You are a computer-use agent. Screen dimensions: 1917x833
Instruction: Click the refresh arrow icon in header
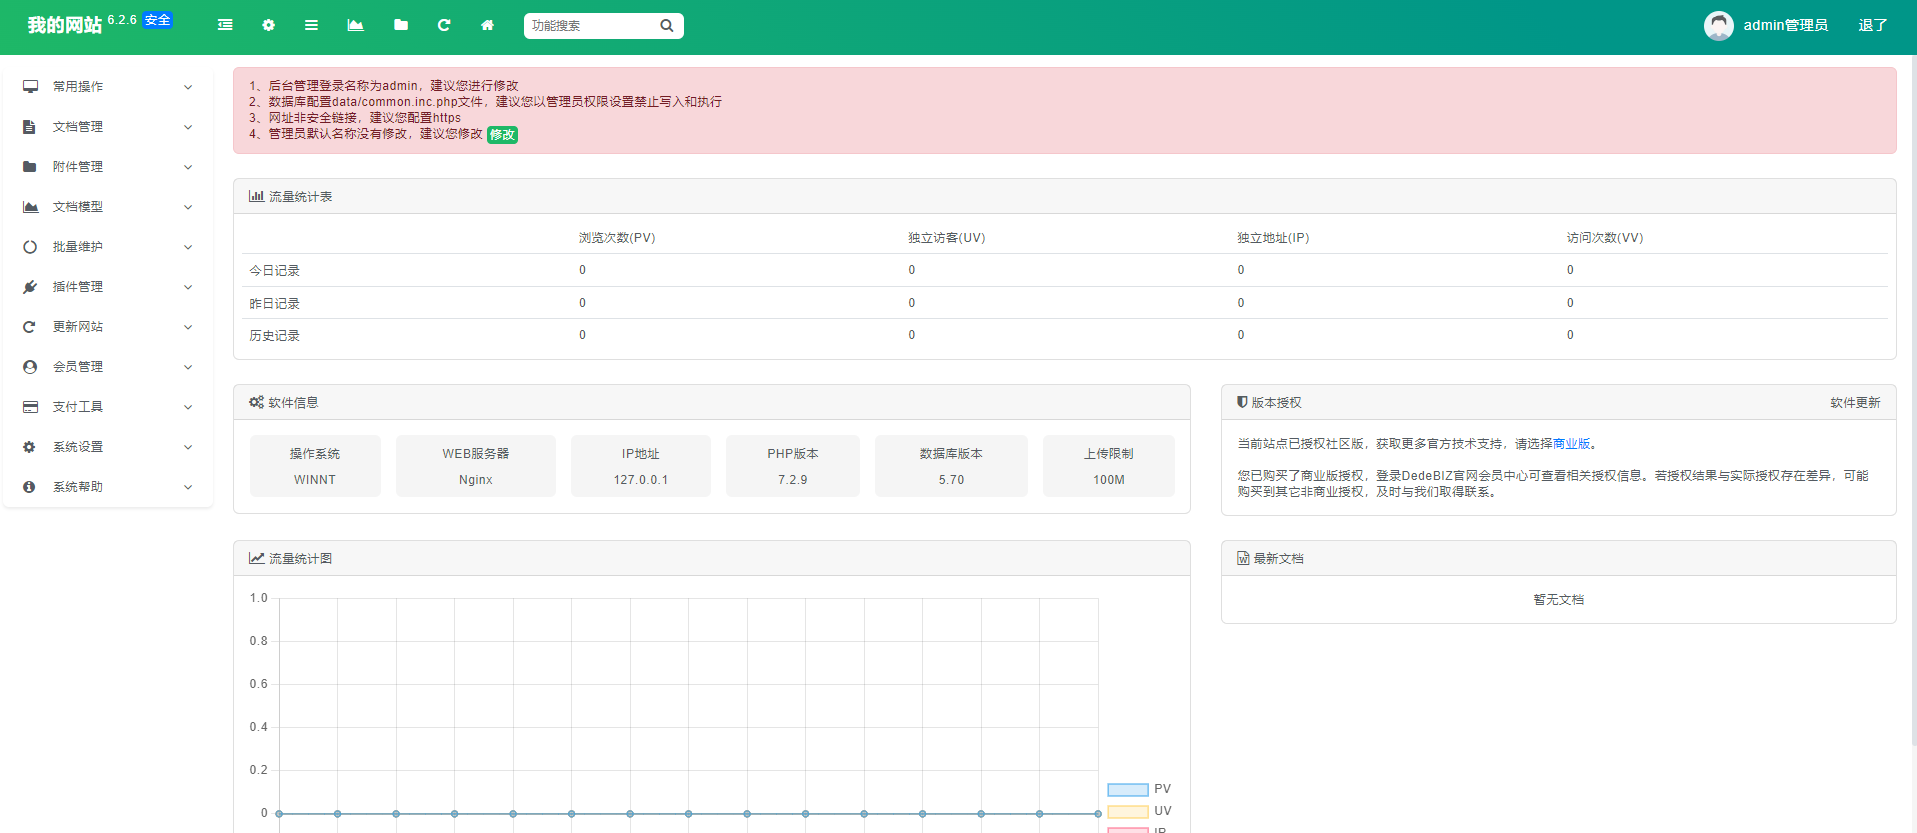(x=444, y=25)
